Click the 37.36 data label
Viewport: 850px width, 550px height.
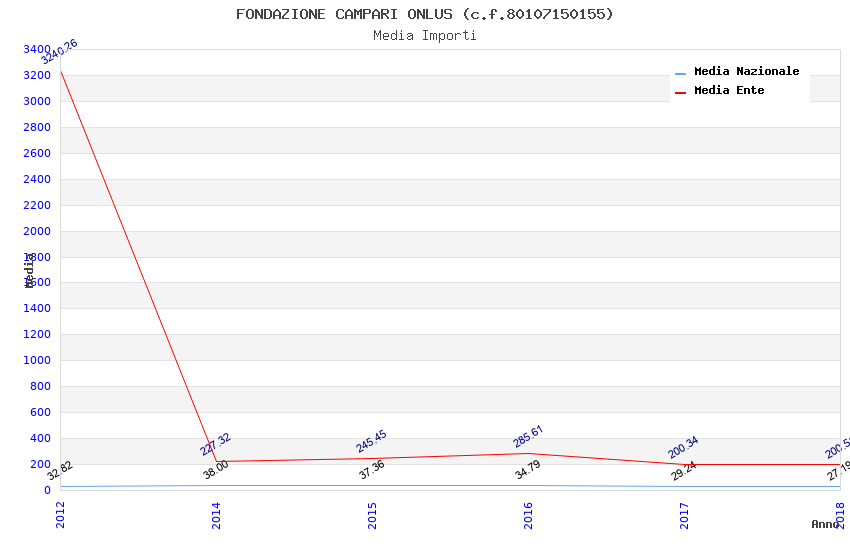tap(371, 469)
